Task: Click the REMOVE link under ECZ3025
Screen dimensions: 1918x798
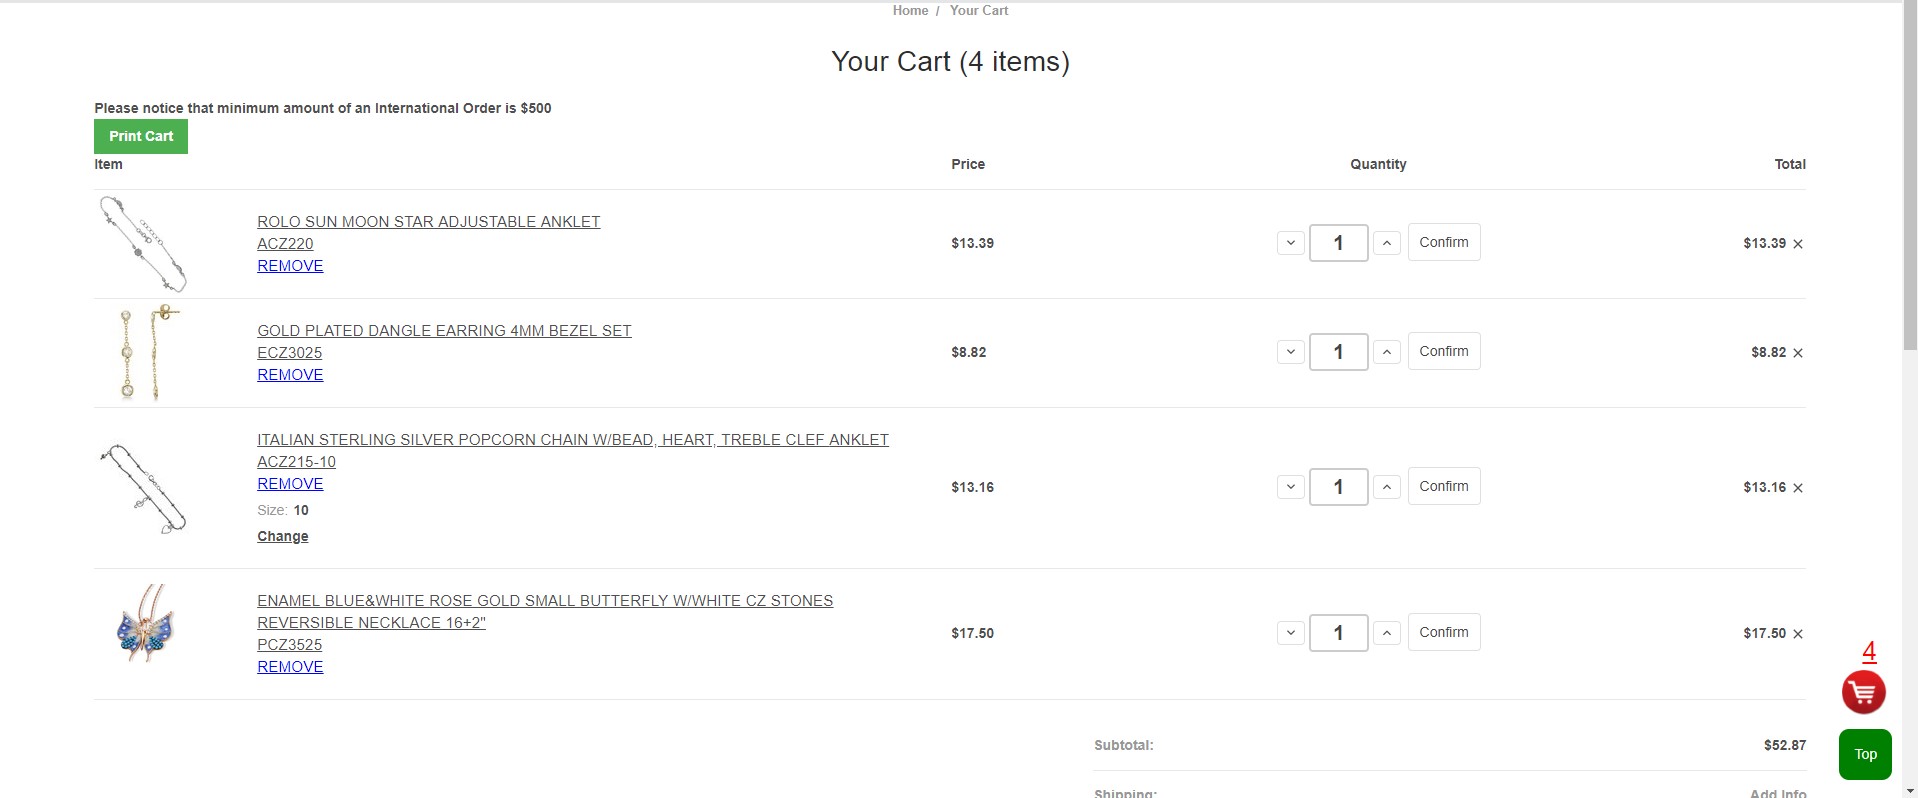Action: [x=290, y=375]
